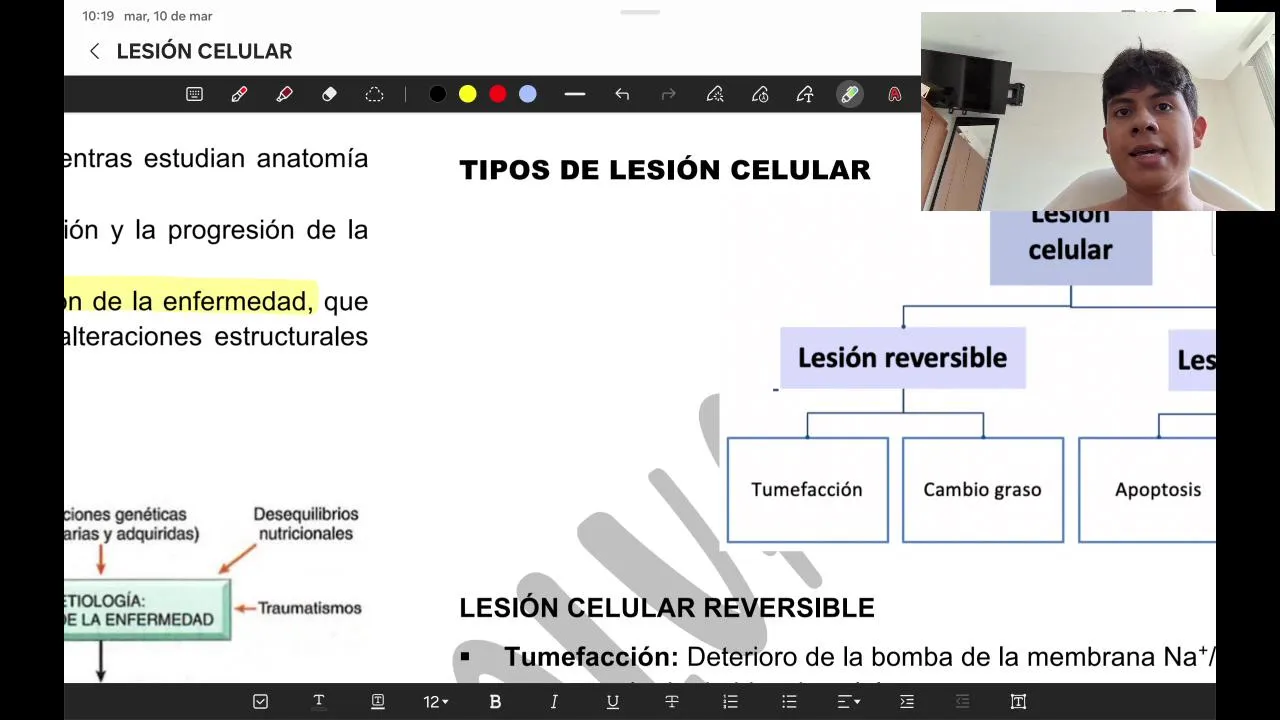Select the pen tool

(x=239, y=94)
